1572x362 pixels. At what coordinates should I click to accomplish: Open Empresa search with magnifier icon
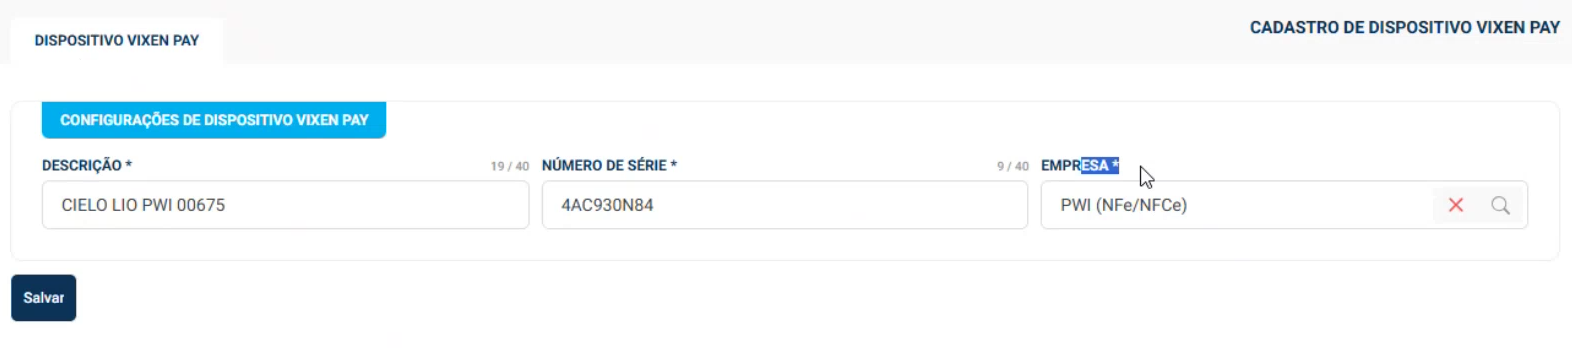tap(1500, 205)
